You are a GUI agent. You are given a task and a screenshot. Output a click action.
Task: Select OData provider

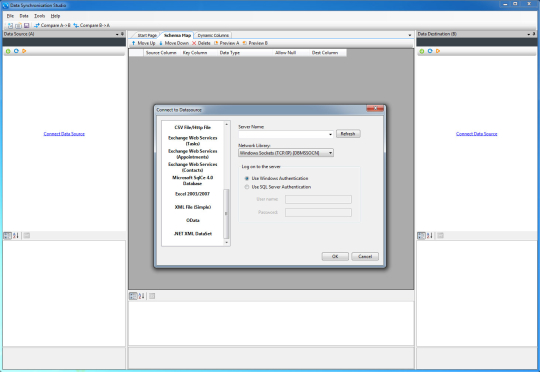pos(193,220)
